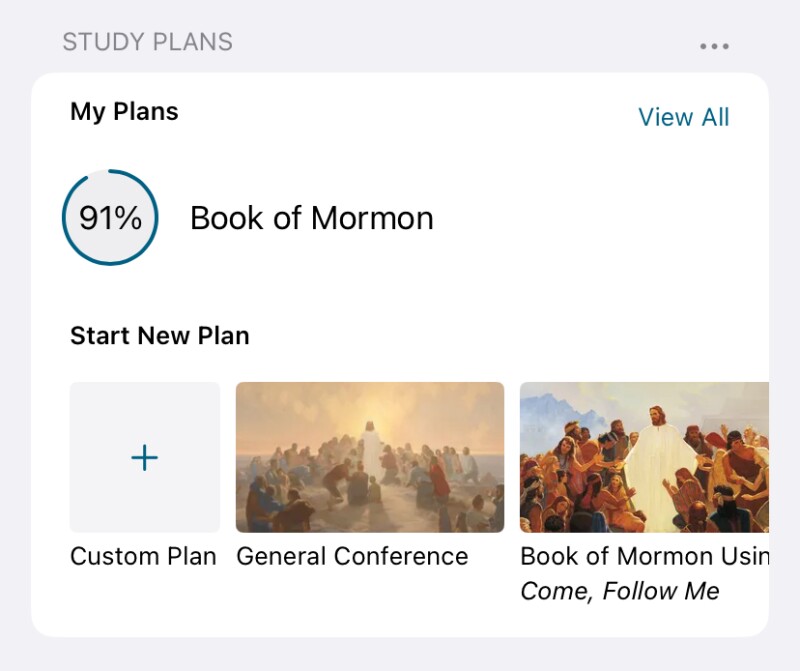Open the Study Plans three-dot options menu

click(714, 46)
